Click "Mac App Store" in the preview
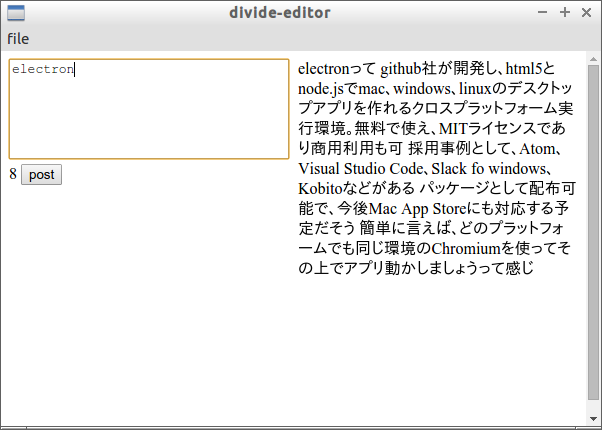 417,208
